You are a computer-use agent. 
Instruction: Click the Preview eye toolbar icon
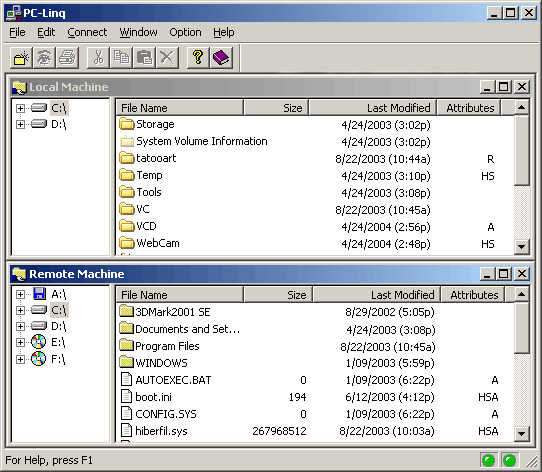coord(44,57)
